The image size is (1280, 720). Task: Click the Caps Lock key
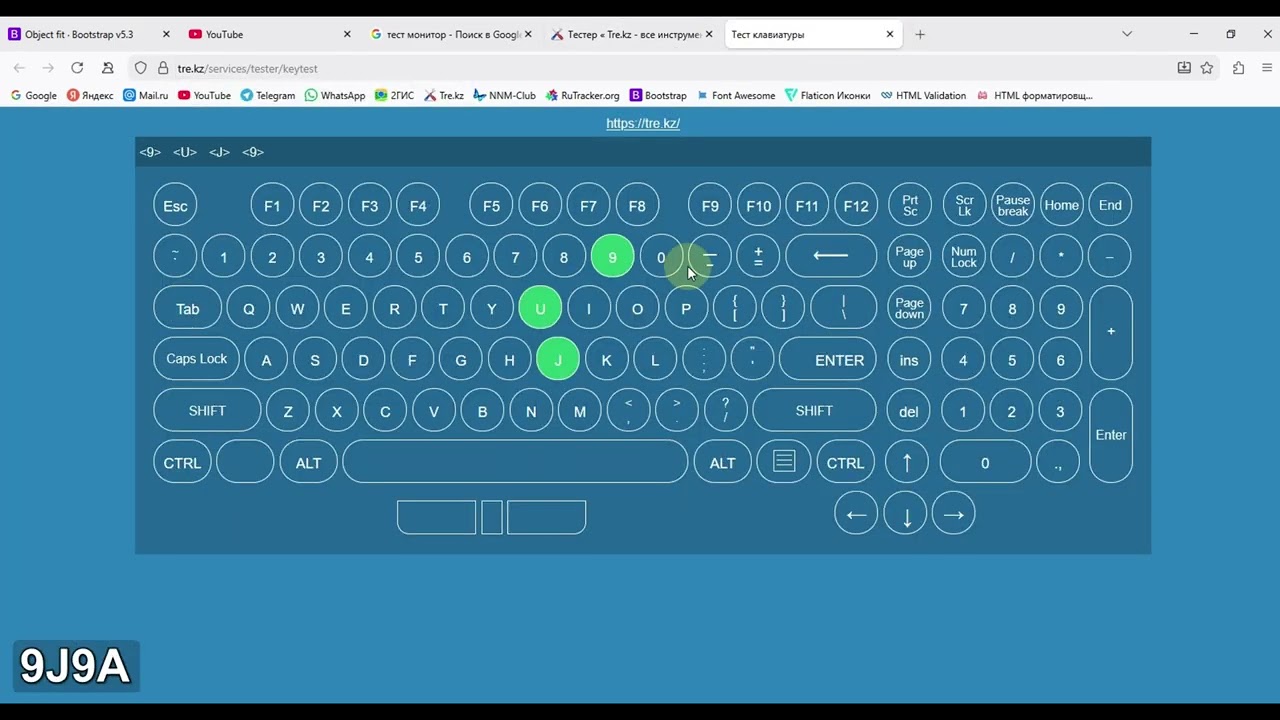coord(196,359)
